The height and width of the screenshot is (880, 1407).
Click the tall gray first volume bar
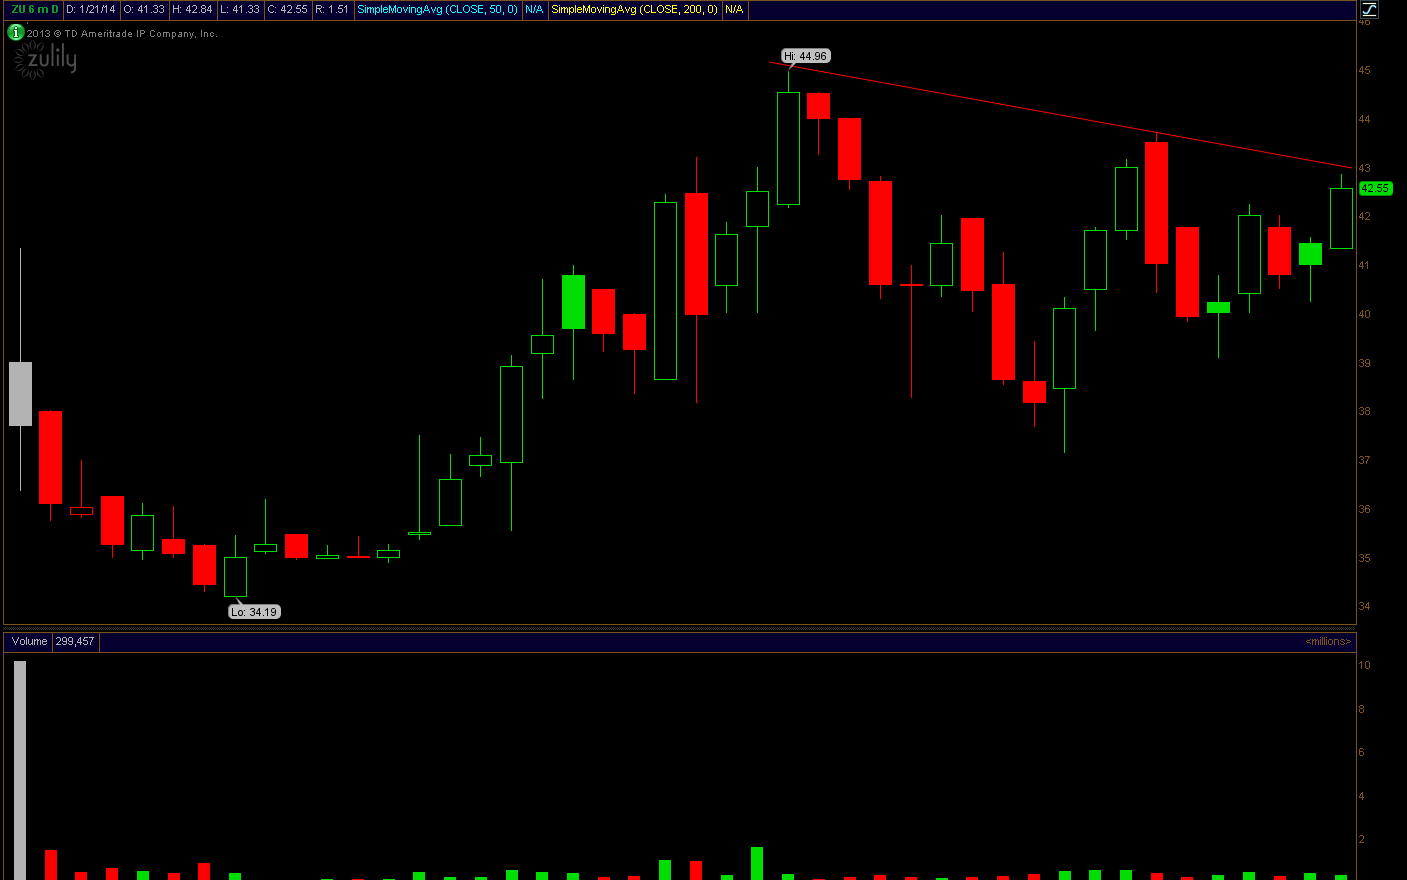[20, 770]
